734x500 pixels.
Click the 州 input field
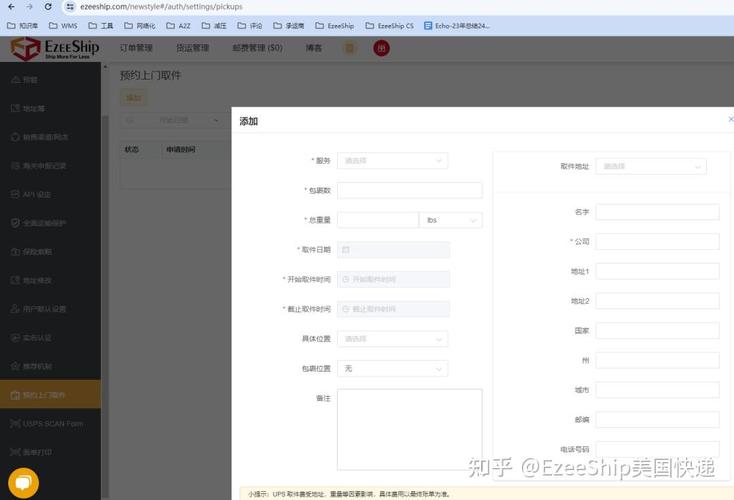pyautogui.click(x=657, y=360)
